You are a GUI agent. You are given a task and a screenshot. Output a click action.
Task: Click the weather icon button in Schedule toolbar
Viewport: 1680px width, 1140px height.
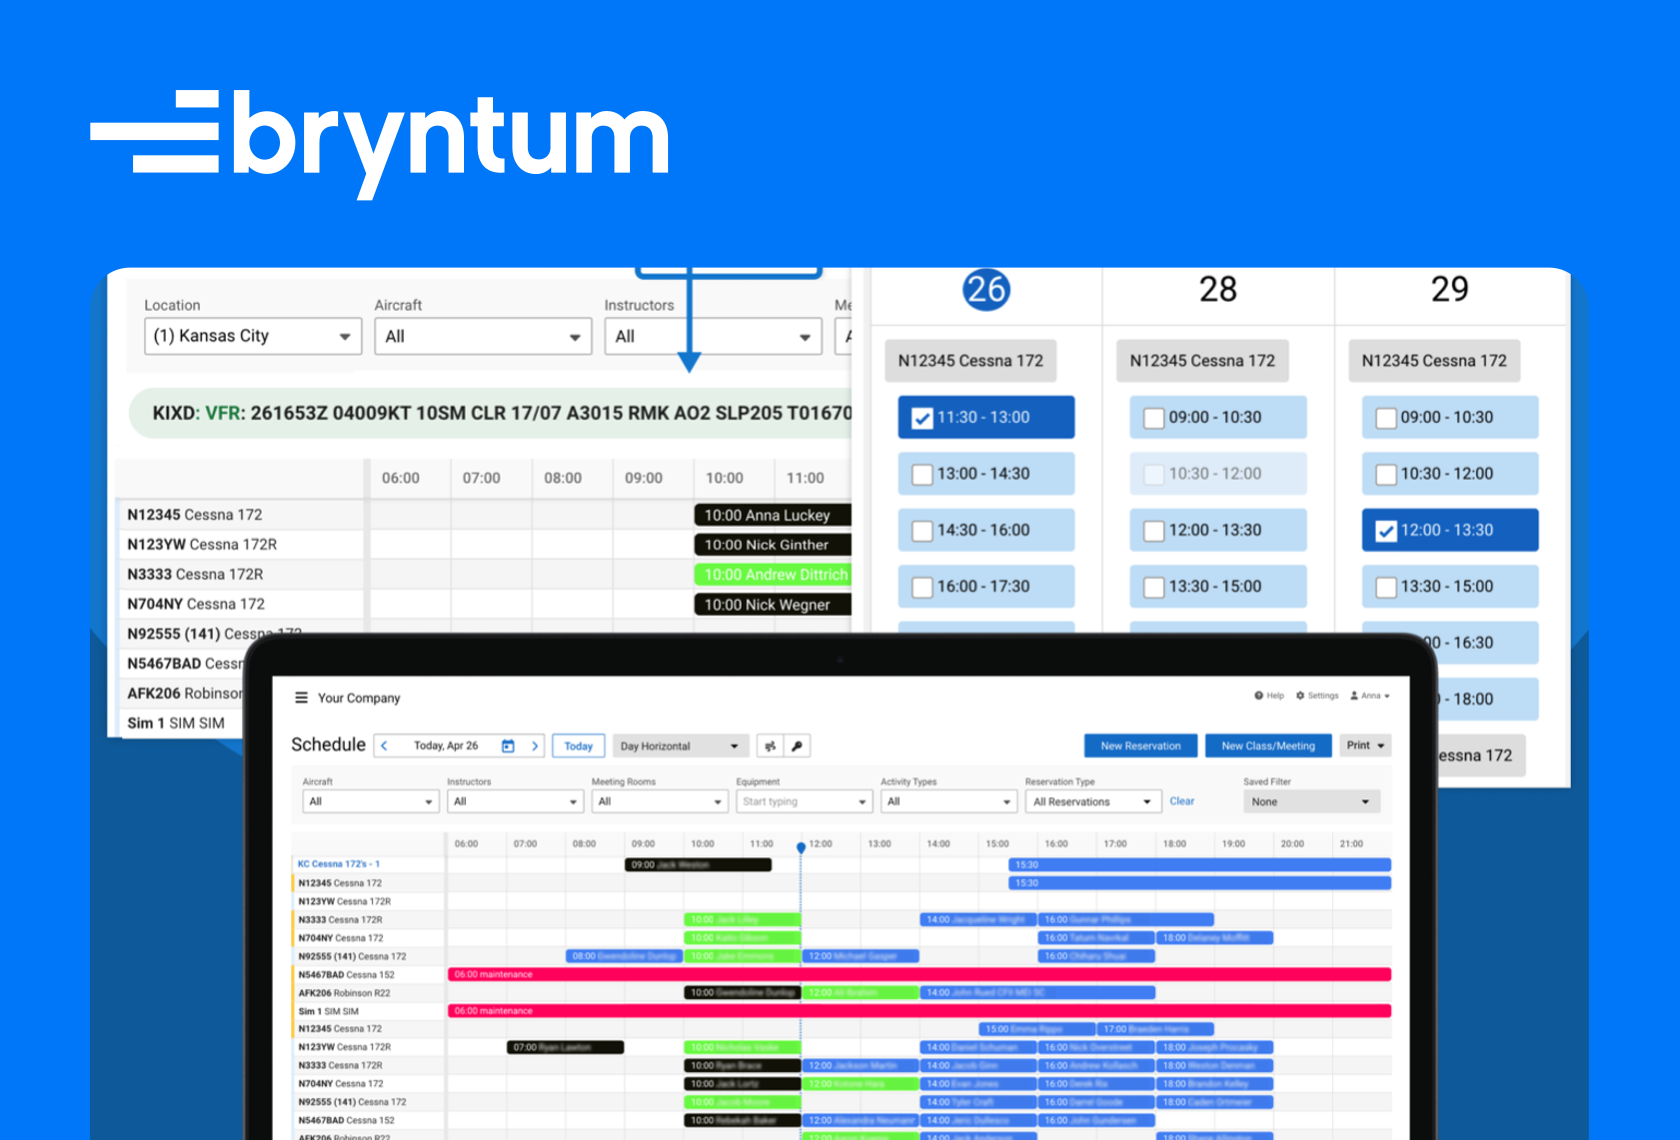[770, 746]
